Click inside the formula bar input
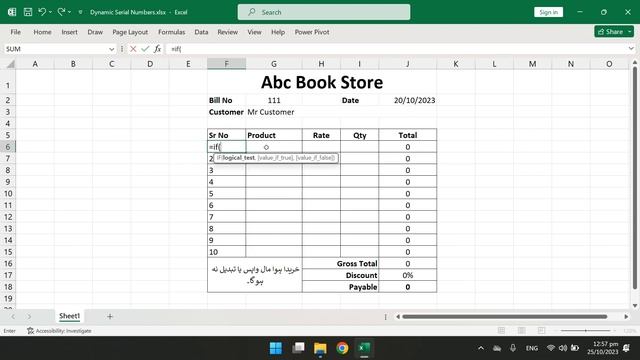Image resolution: width=640 pixels, height=360 pixels. (396, 49)
